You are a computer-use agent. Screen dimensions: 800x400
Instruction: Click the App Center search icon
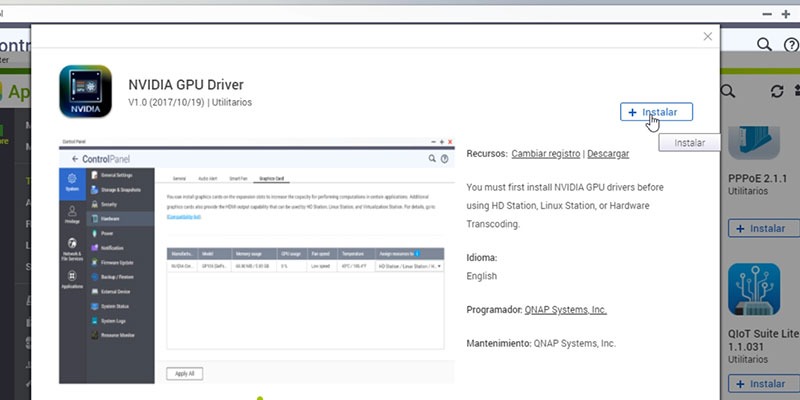click(728, 91)
